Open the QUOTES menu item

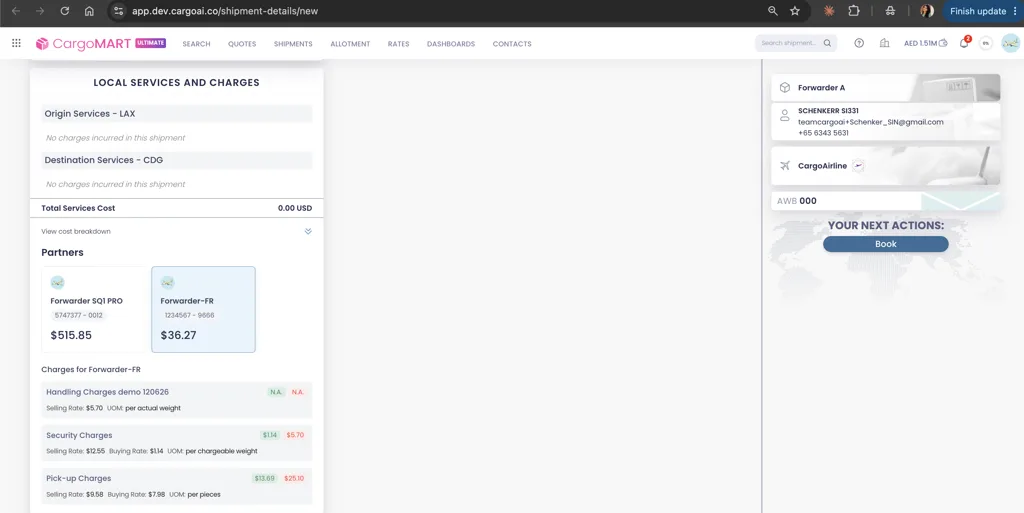pos(242,44)
